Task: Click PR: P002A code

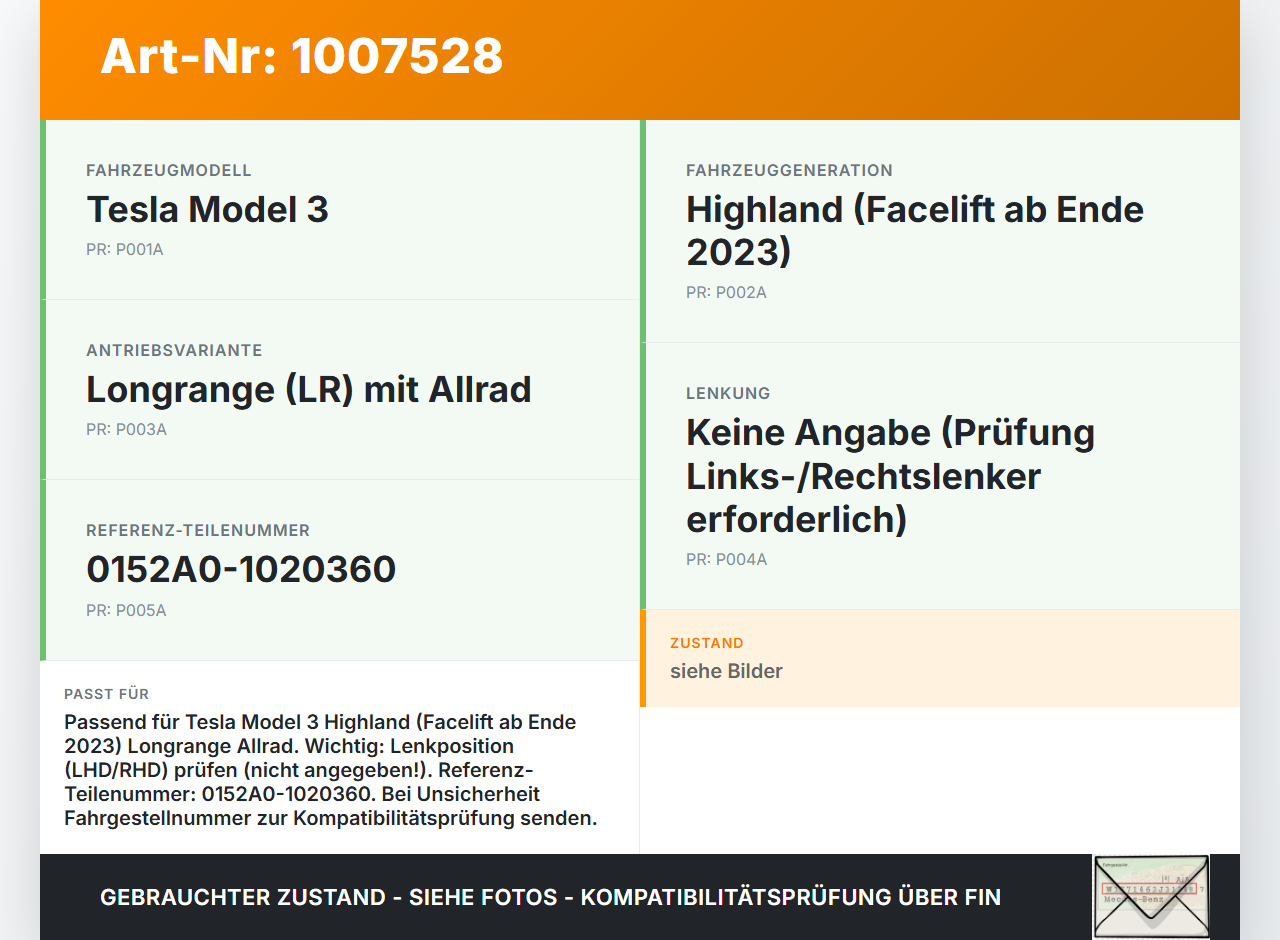Action: [726, 292]
